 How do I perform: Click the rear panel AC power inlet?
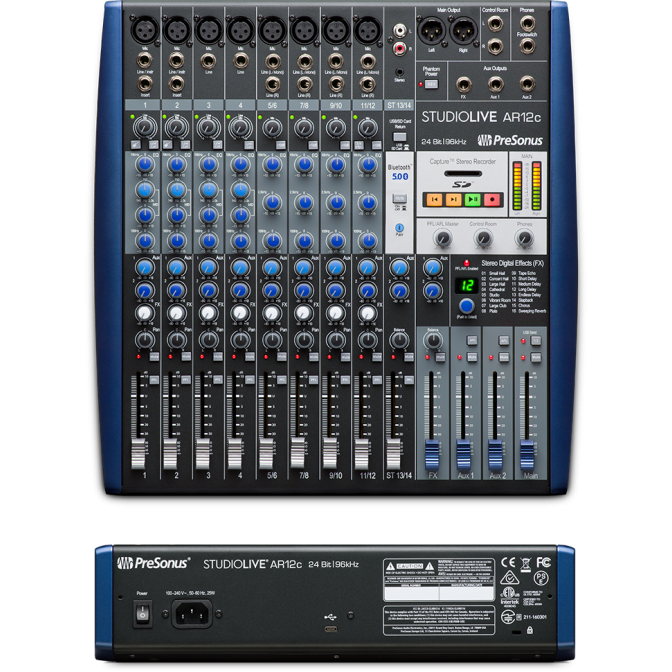point(192,614)
